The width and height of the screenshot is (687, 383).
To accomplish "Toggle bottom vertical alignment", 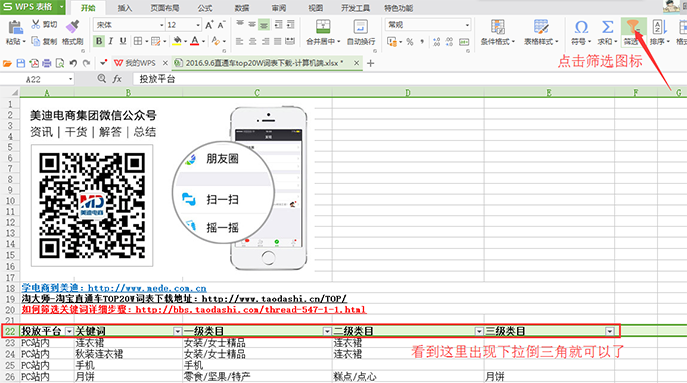I will (x=264, y=25).
